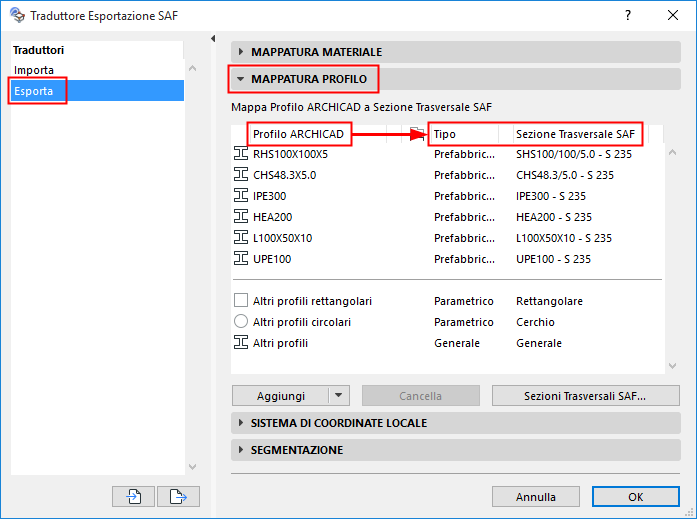Screen dimensions: 697x519
Task: Click scroll down arrow in translators list
Action: pyautogui.click(x=192, y=467)
